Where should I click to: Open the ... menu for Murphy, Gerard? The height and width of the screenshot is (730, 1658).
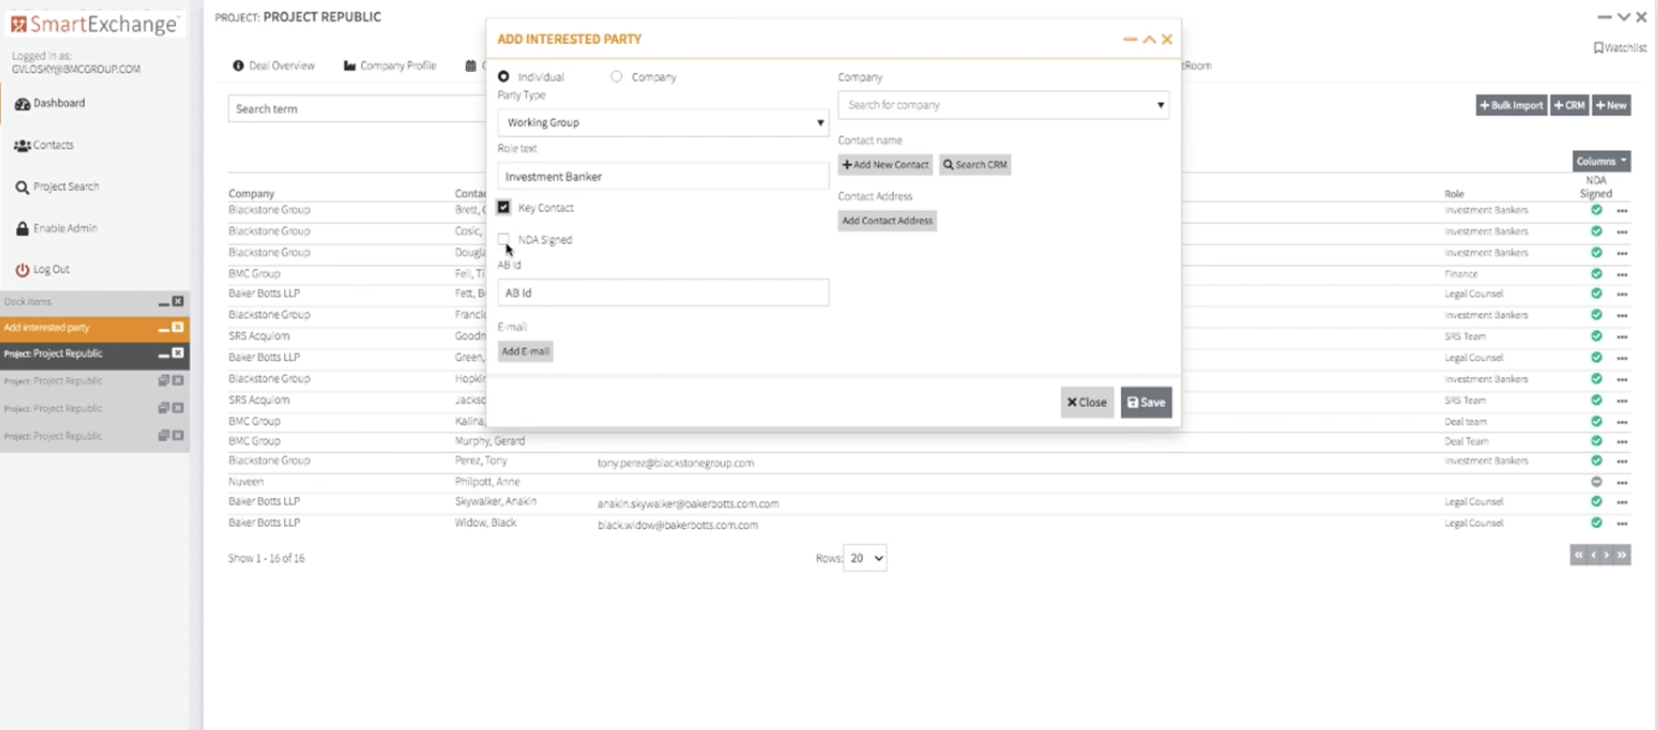click(x=1622, y=442)
